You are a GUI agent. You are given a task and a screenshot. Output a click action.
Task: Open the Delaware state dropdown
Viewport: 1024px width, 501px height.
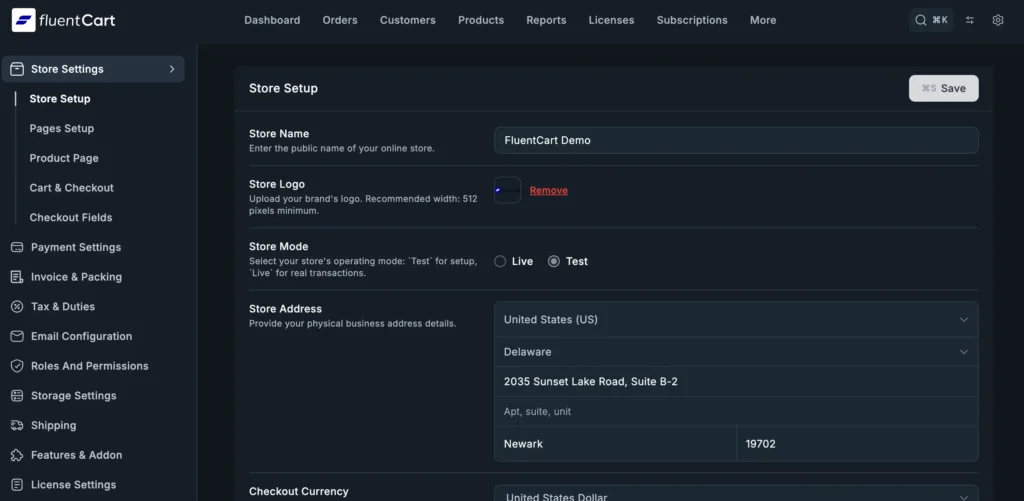pos(735,352)
